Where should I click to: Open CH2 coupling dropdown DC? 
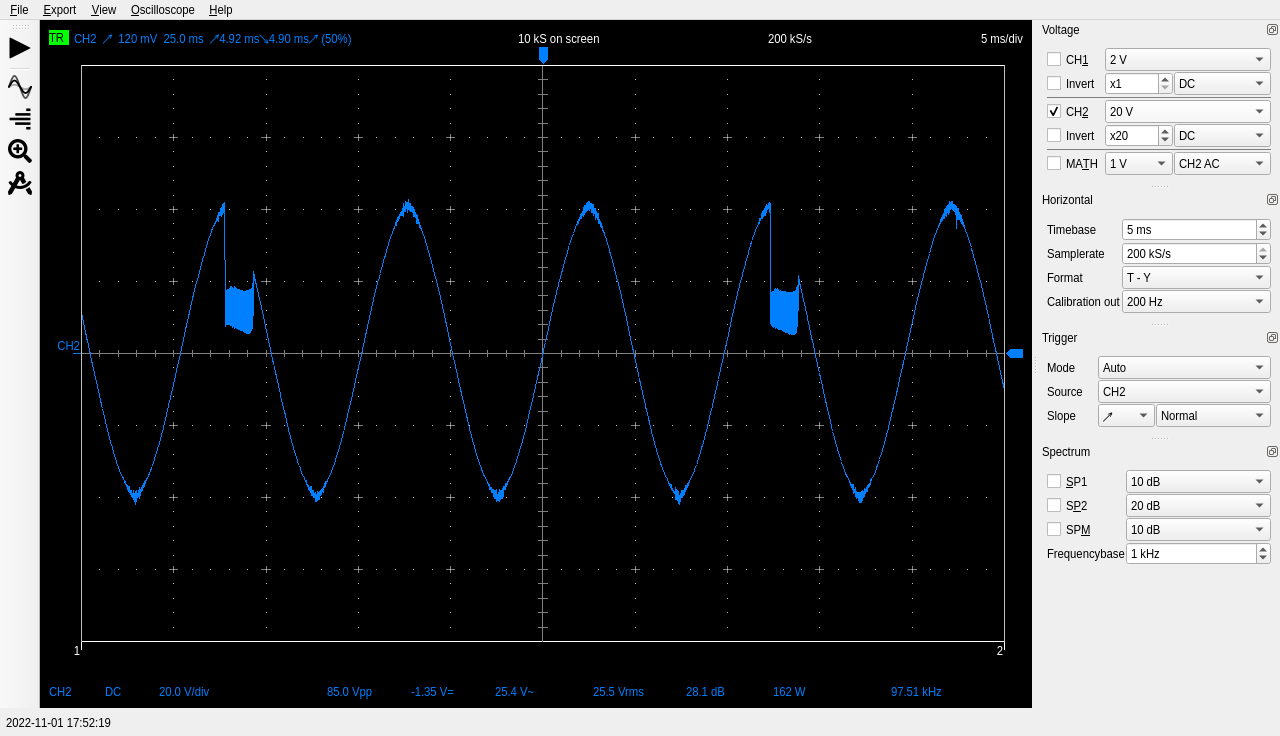pyautogui.click(x=1222, y=136)
